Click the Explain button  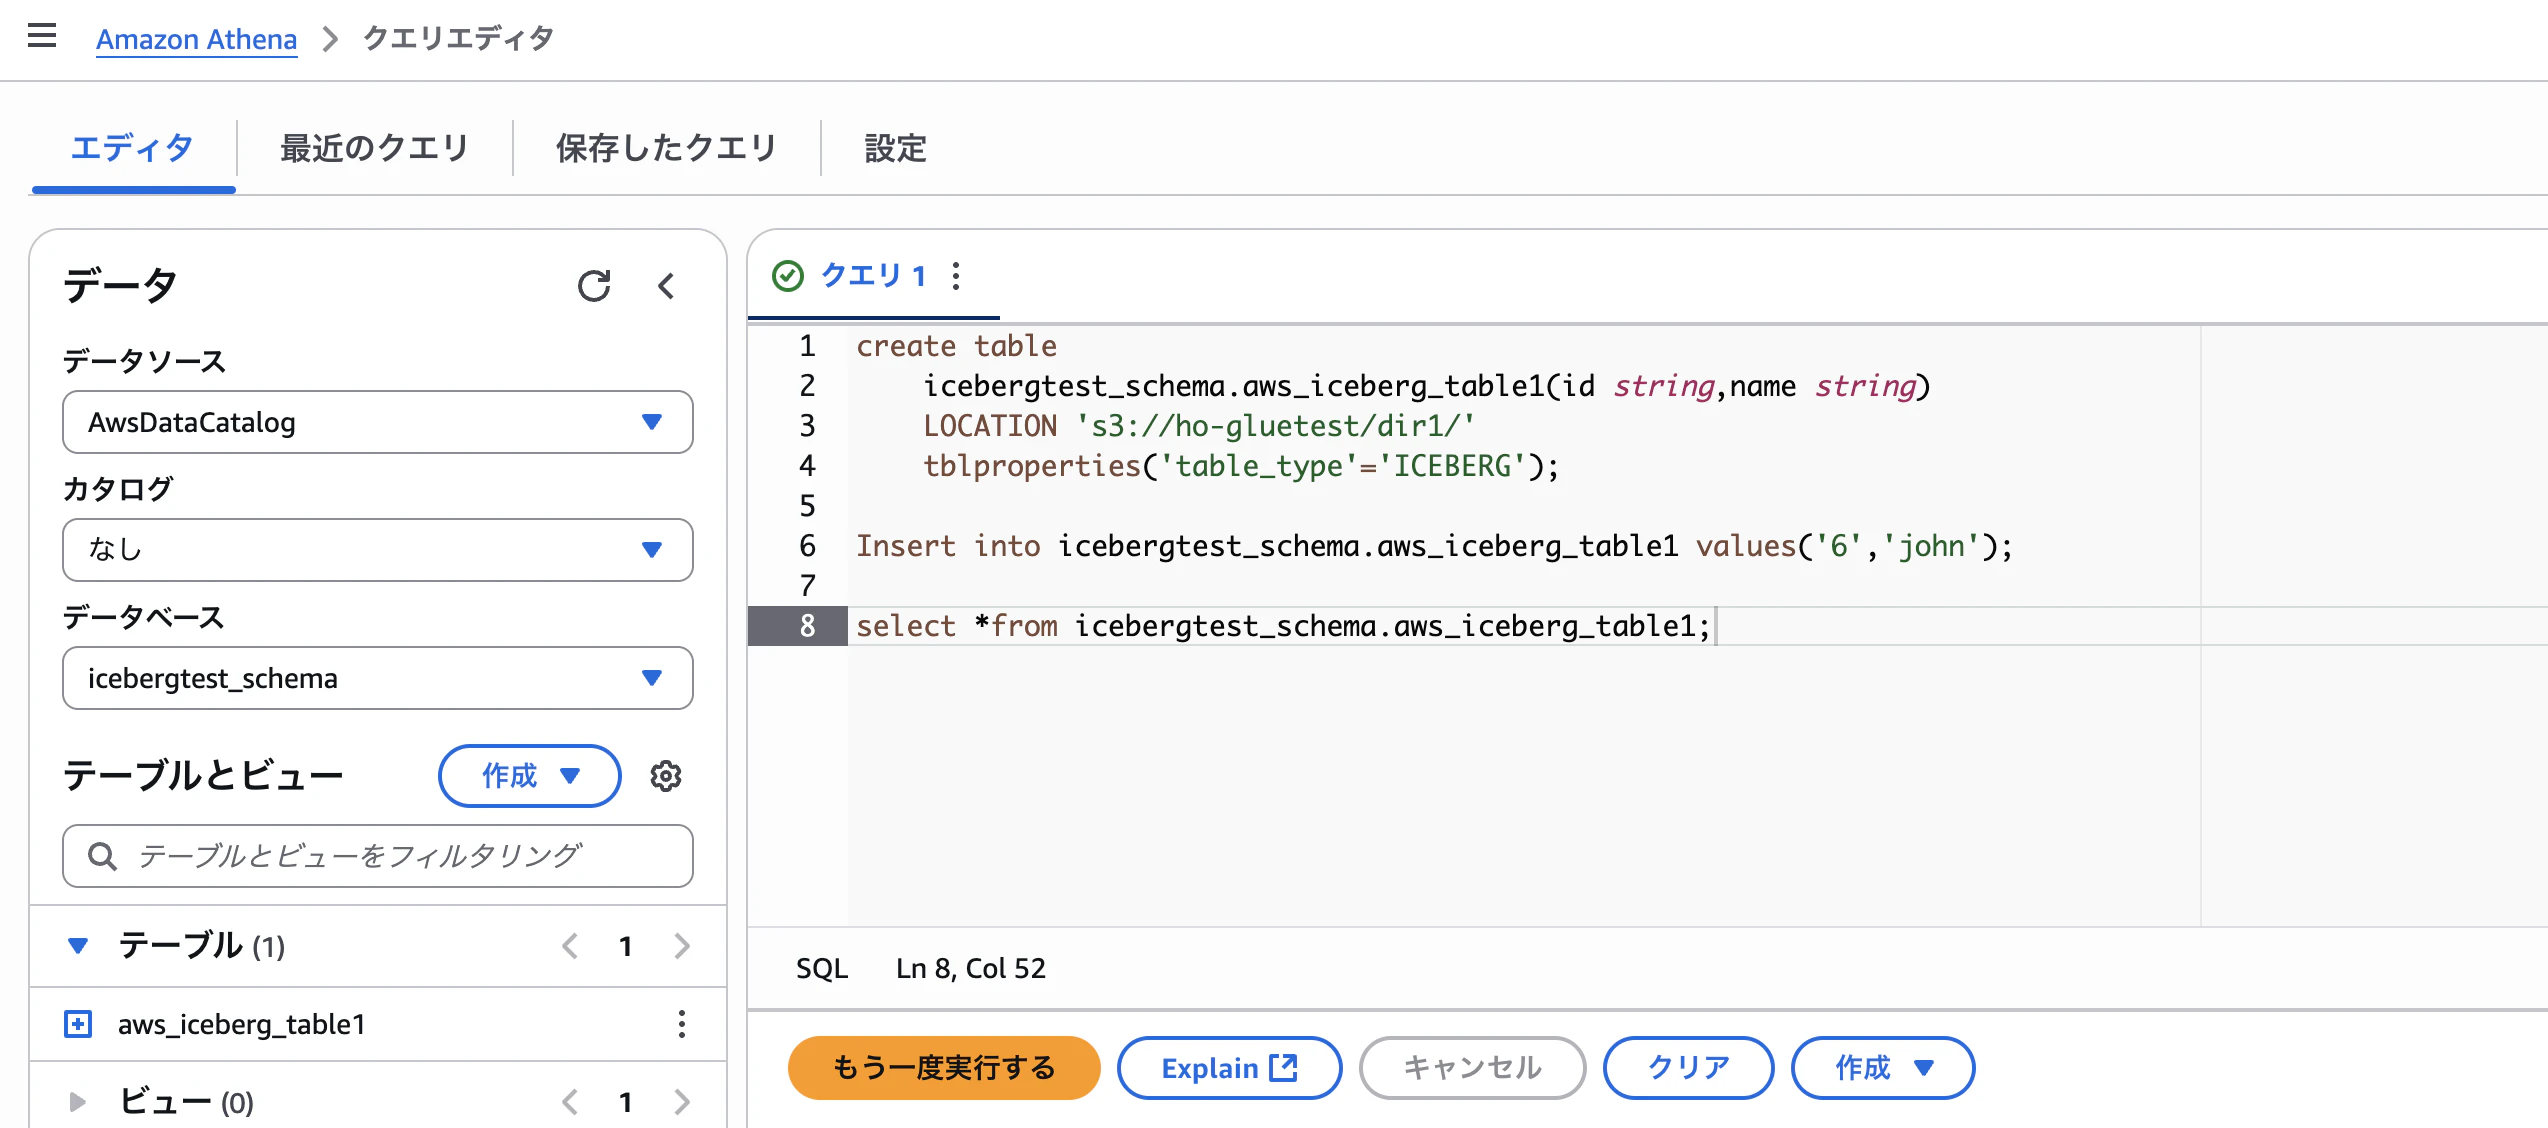(1229, 1068)
